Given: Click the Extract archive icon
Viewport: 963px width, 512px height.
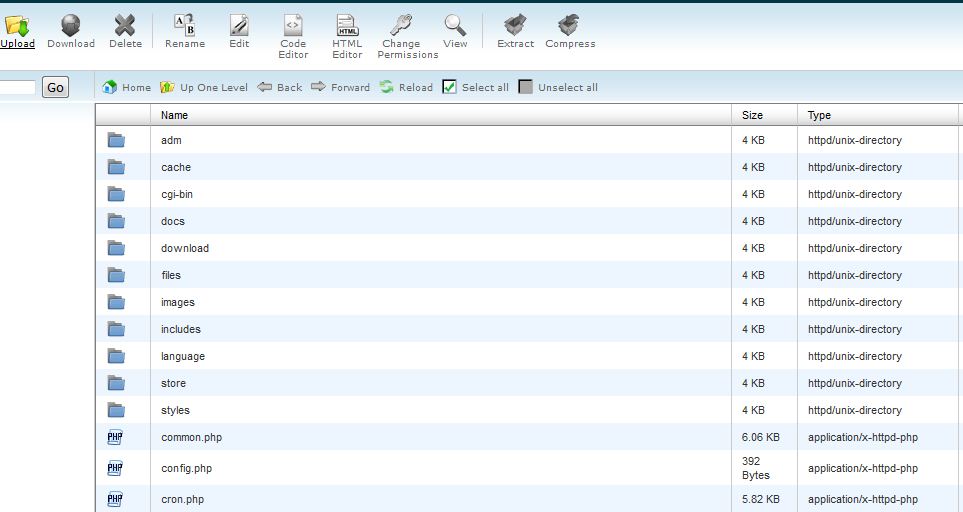Looking at the screenshot, I should point(515,25).
